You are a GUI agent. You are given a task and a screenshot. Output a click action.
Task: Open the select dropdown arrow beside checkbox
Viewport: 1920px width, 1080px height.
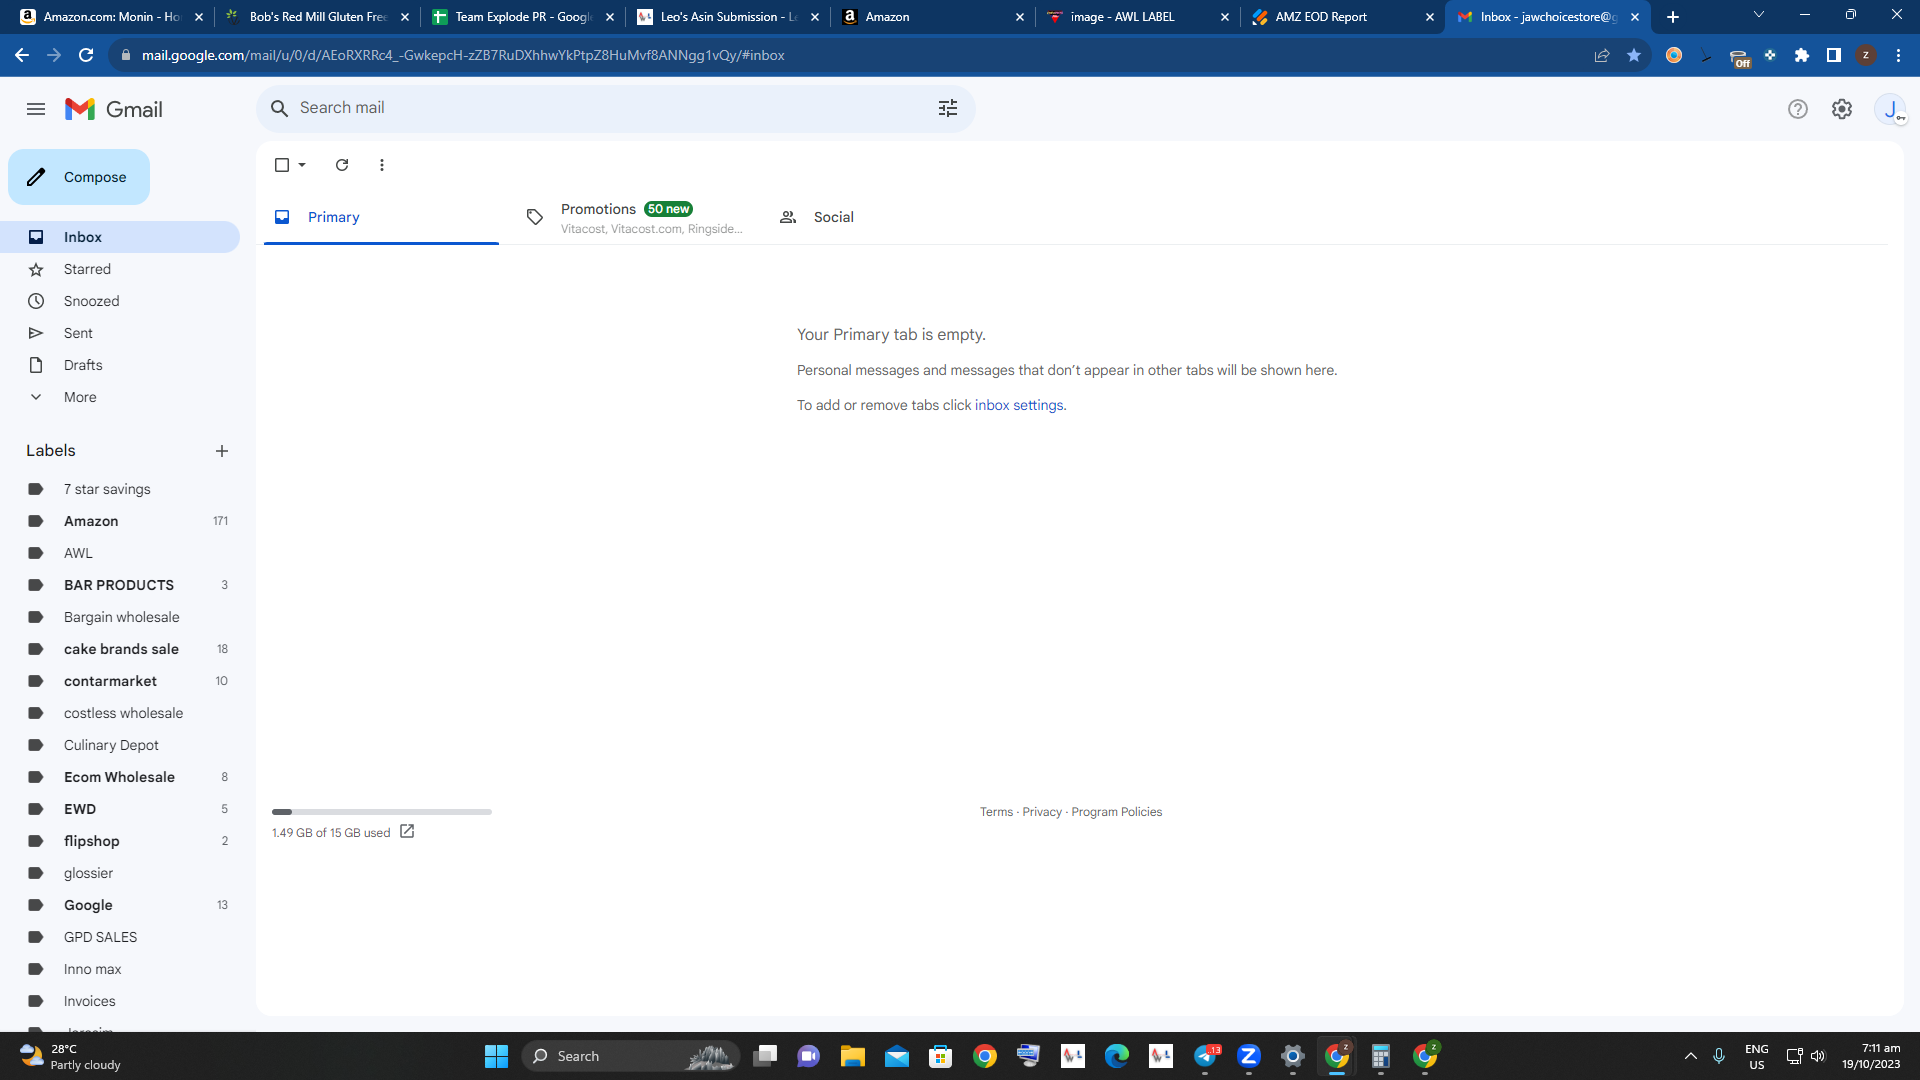tap(302, 165)
